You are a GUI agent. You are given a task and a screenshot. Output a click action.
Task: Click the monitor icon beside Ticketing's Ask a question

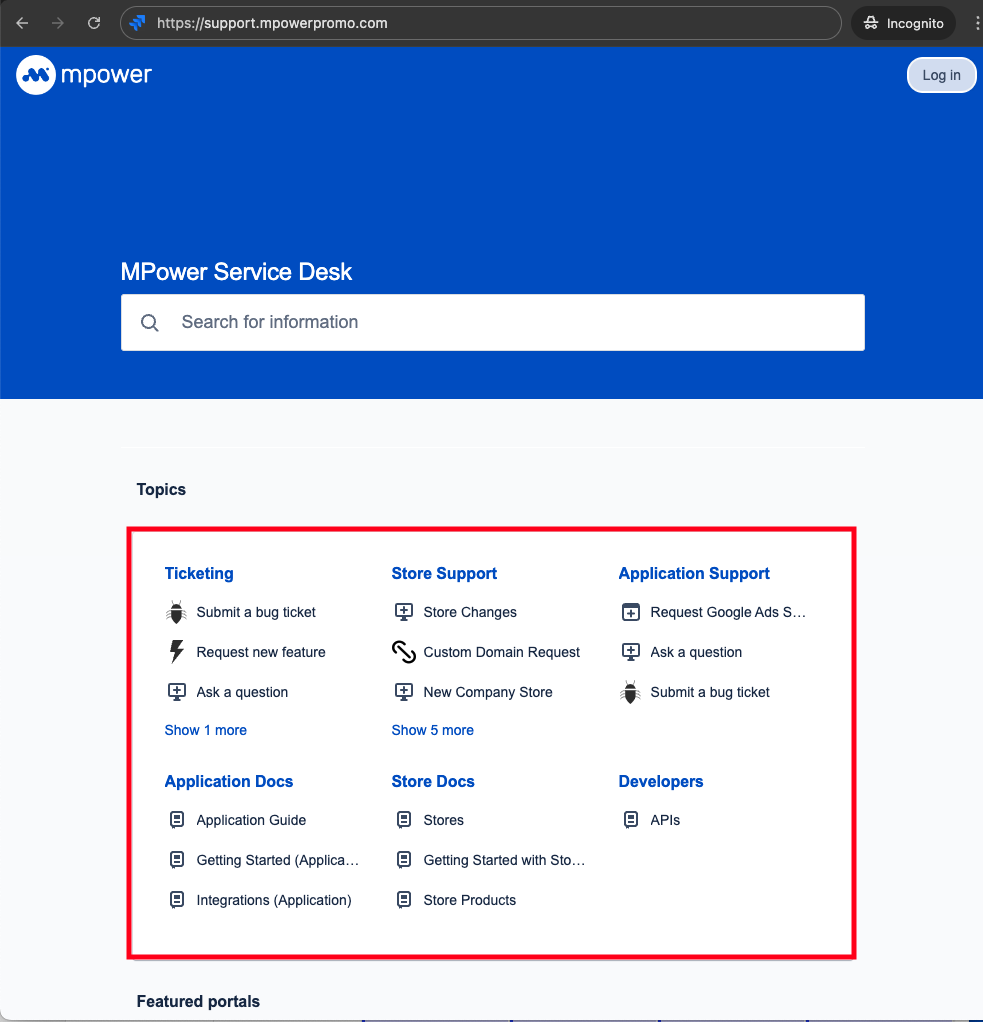click(177, 692)
